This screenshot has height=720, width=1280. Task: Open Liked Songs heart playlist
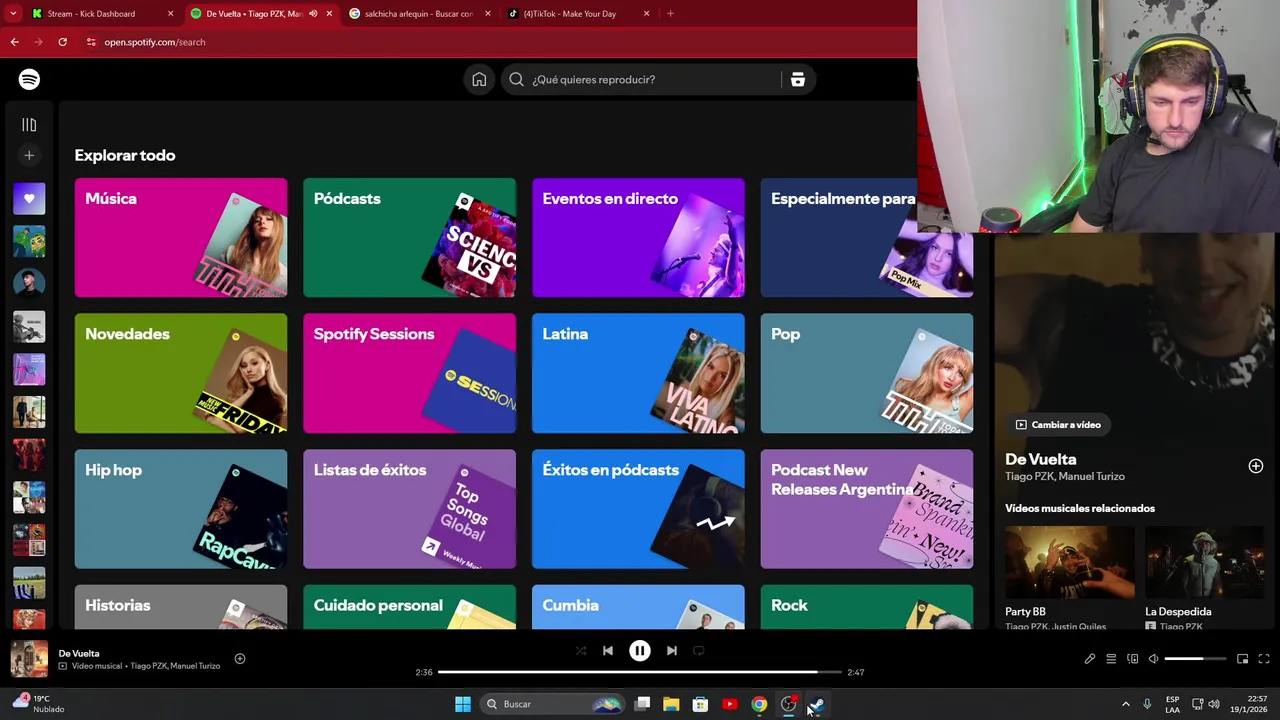tap(29, 198)
